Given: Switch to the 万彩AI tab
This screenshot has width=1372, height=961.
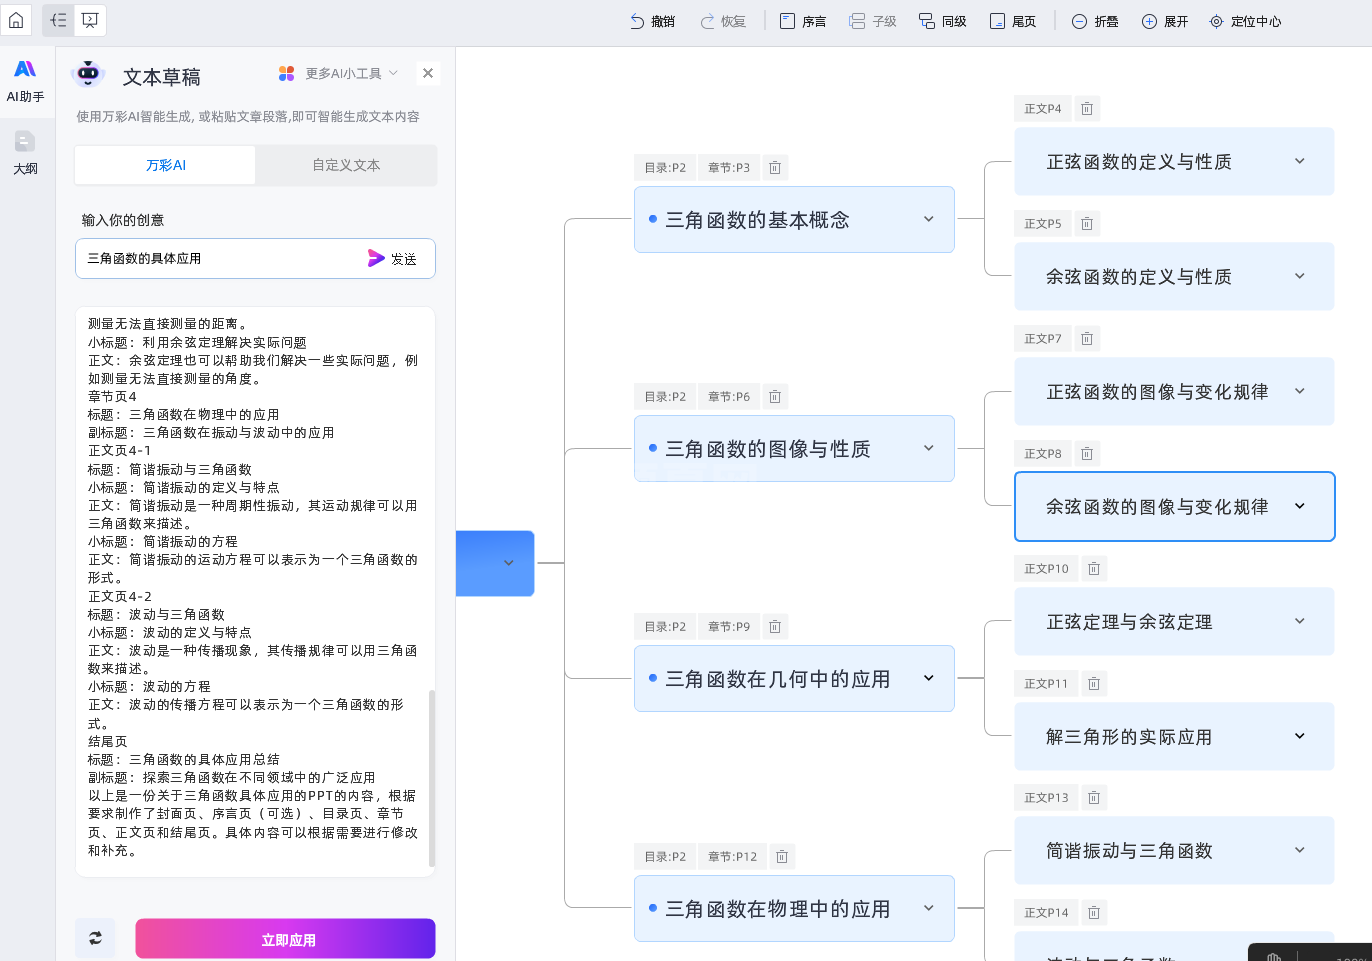Looking at the screenshot, I should (166, 165).
